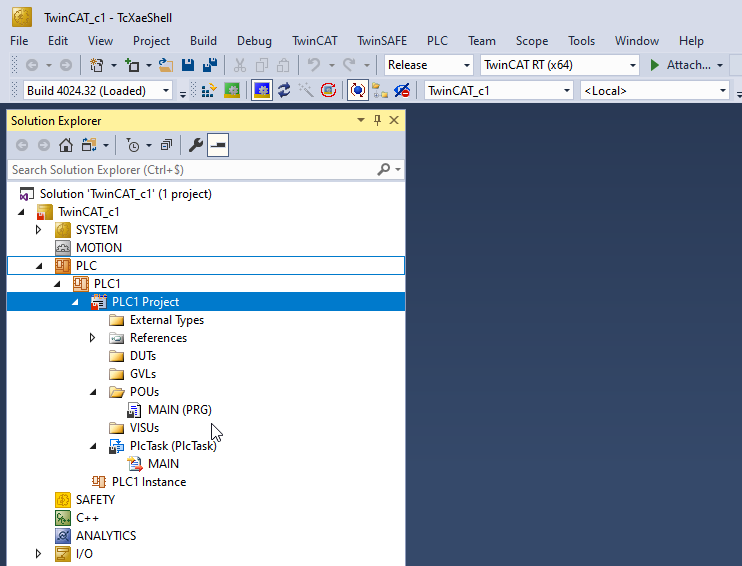Click the Attach... button
The image size is (742, 566).
[680, 65]
